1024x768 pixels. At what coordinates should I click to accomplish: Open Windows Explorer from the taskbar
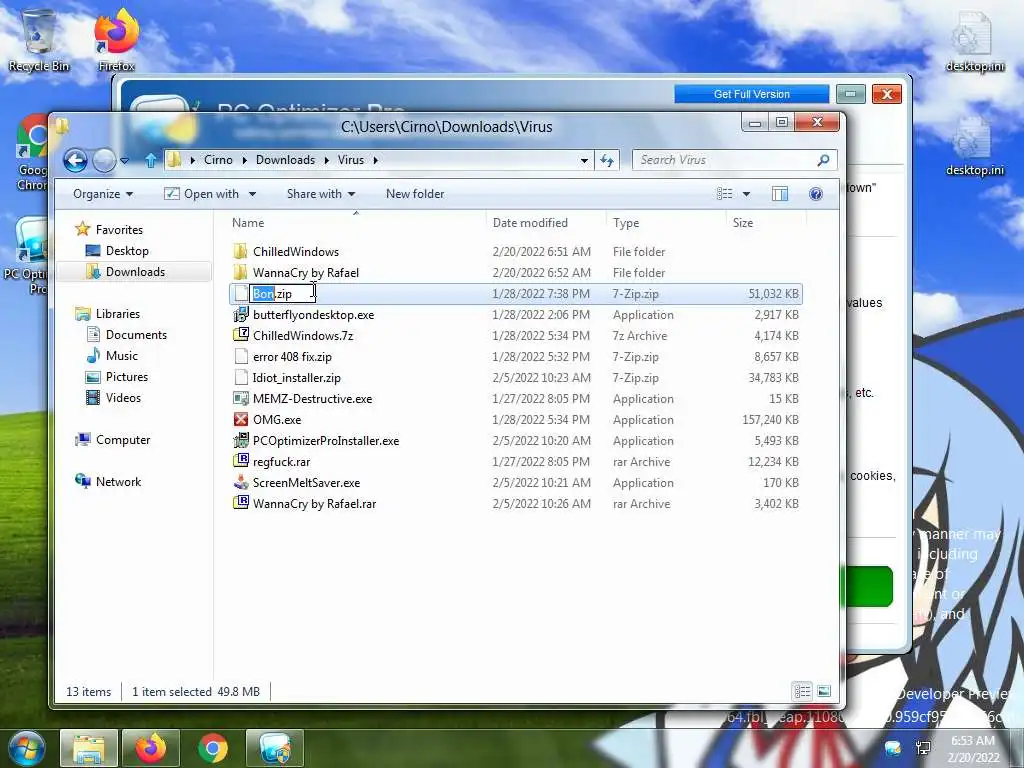[x=89, y=749]
